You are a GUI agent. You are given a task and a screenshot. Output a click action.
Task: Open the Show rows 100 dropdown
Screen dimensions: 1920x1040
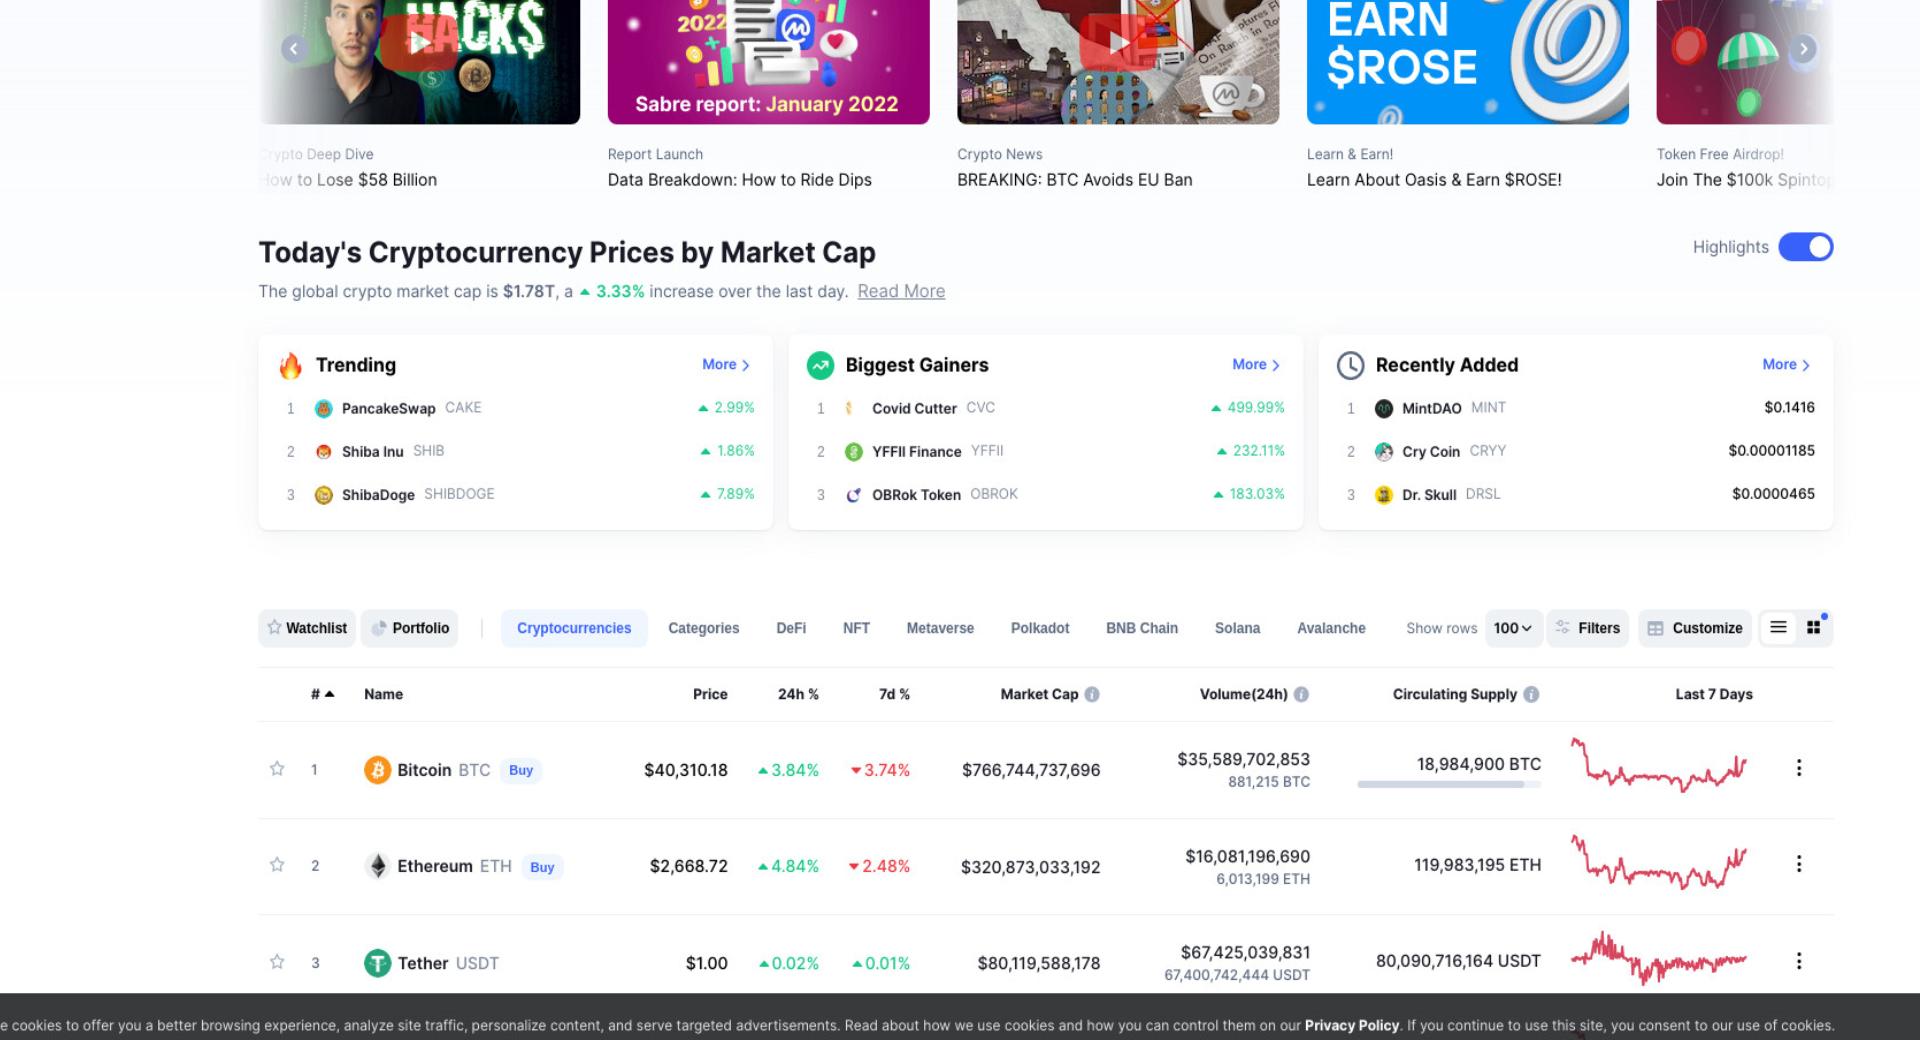1513,628
